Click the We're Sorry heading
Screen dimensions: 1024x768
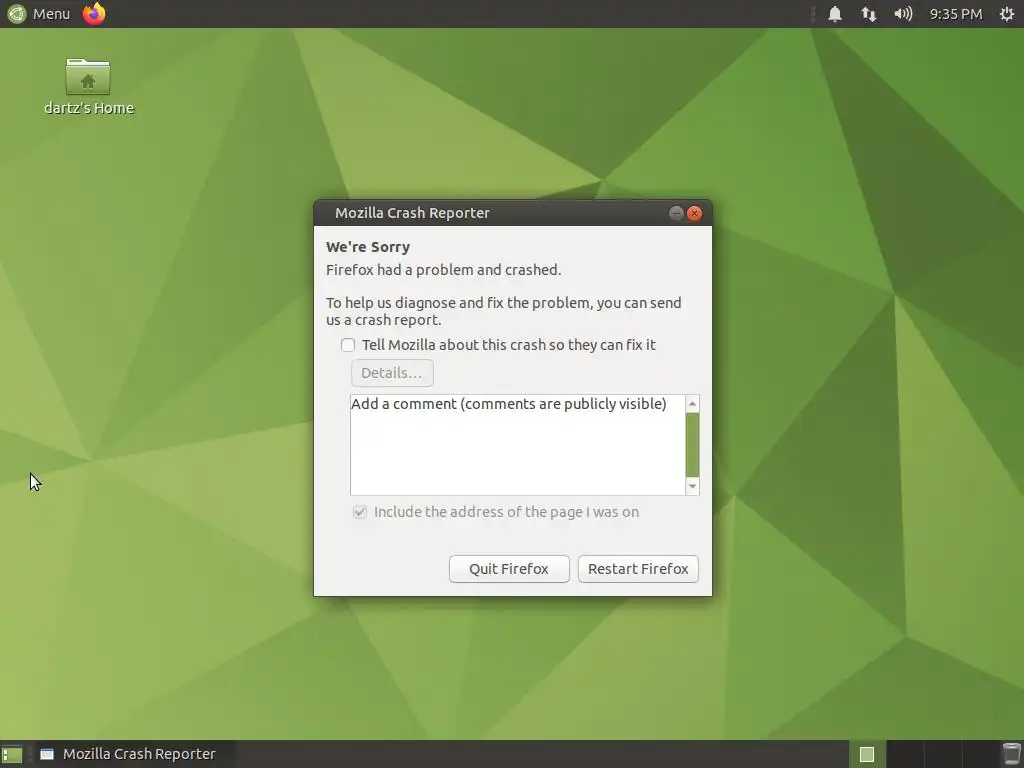click(x=368, y=247)
